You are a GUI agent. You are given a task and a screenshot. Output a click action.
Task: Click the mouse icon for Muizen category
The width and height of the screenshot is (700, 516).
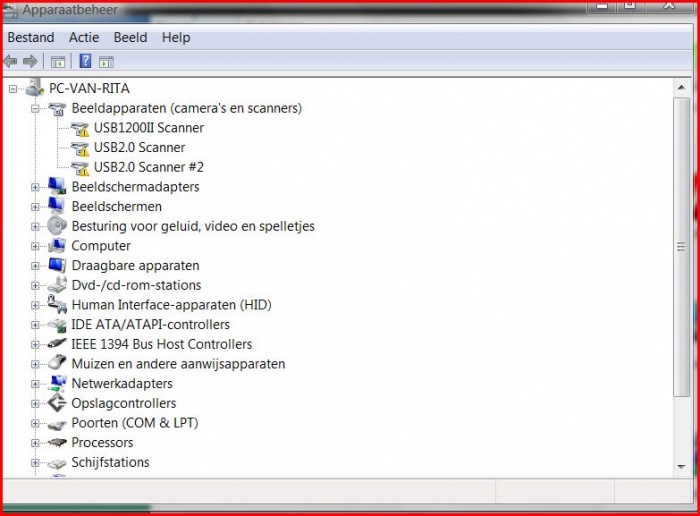coord(57,362)
